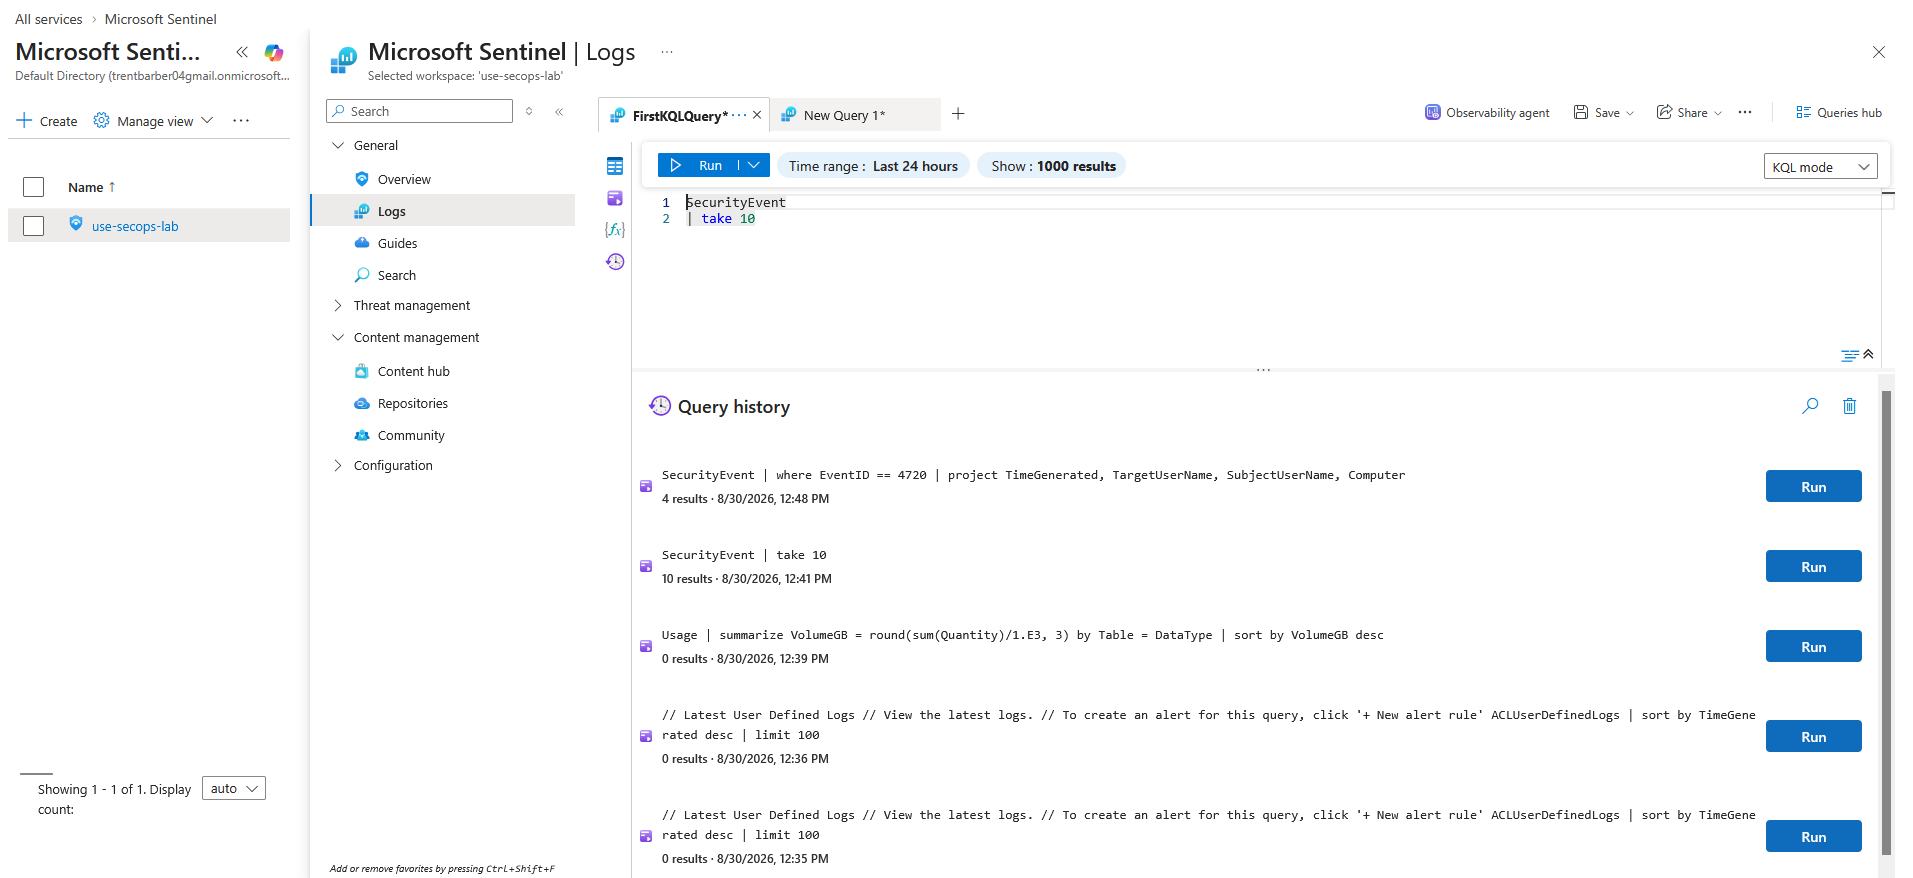This screenshot has height=878, width=1913.
Task: Search query history with magnifier icon
Action: point(1810,406)
